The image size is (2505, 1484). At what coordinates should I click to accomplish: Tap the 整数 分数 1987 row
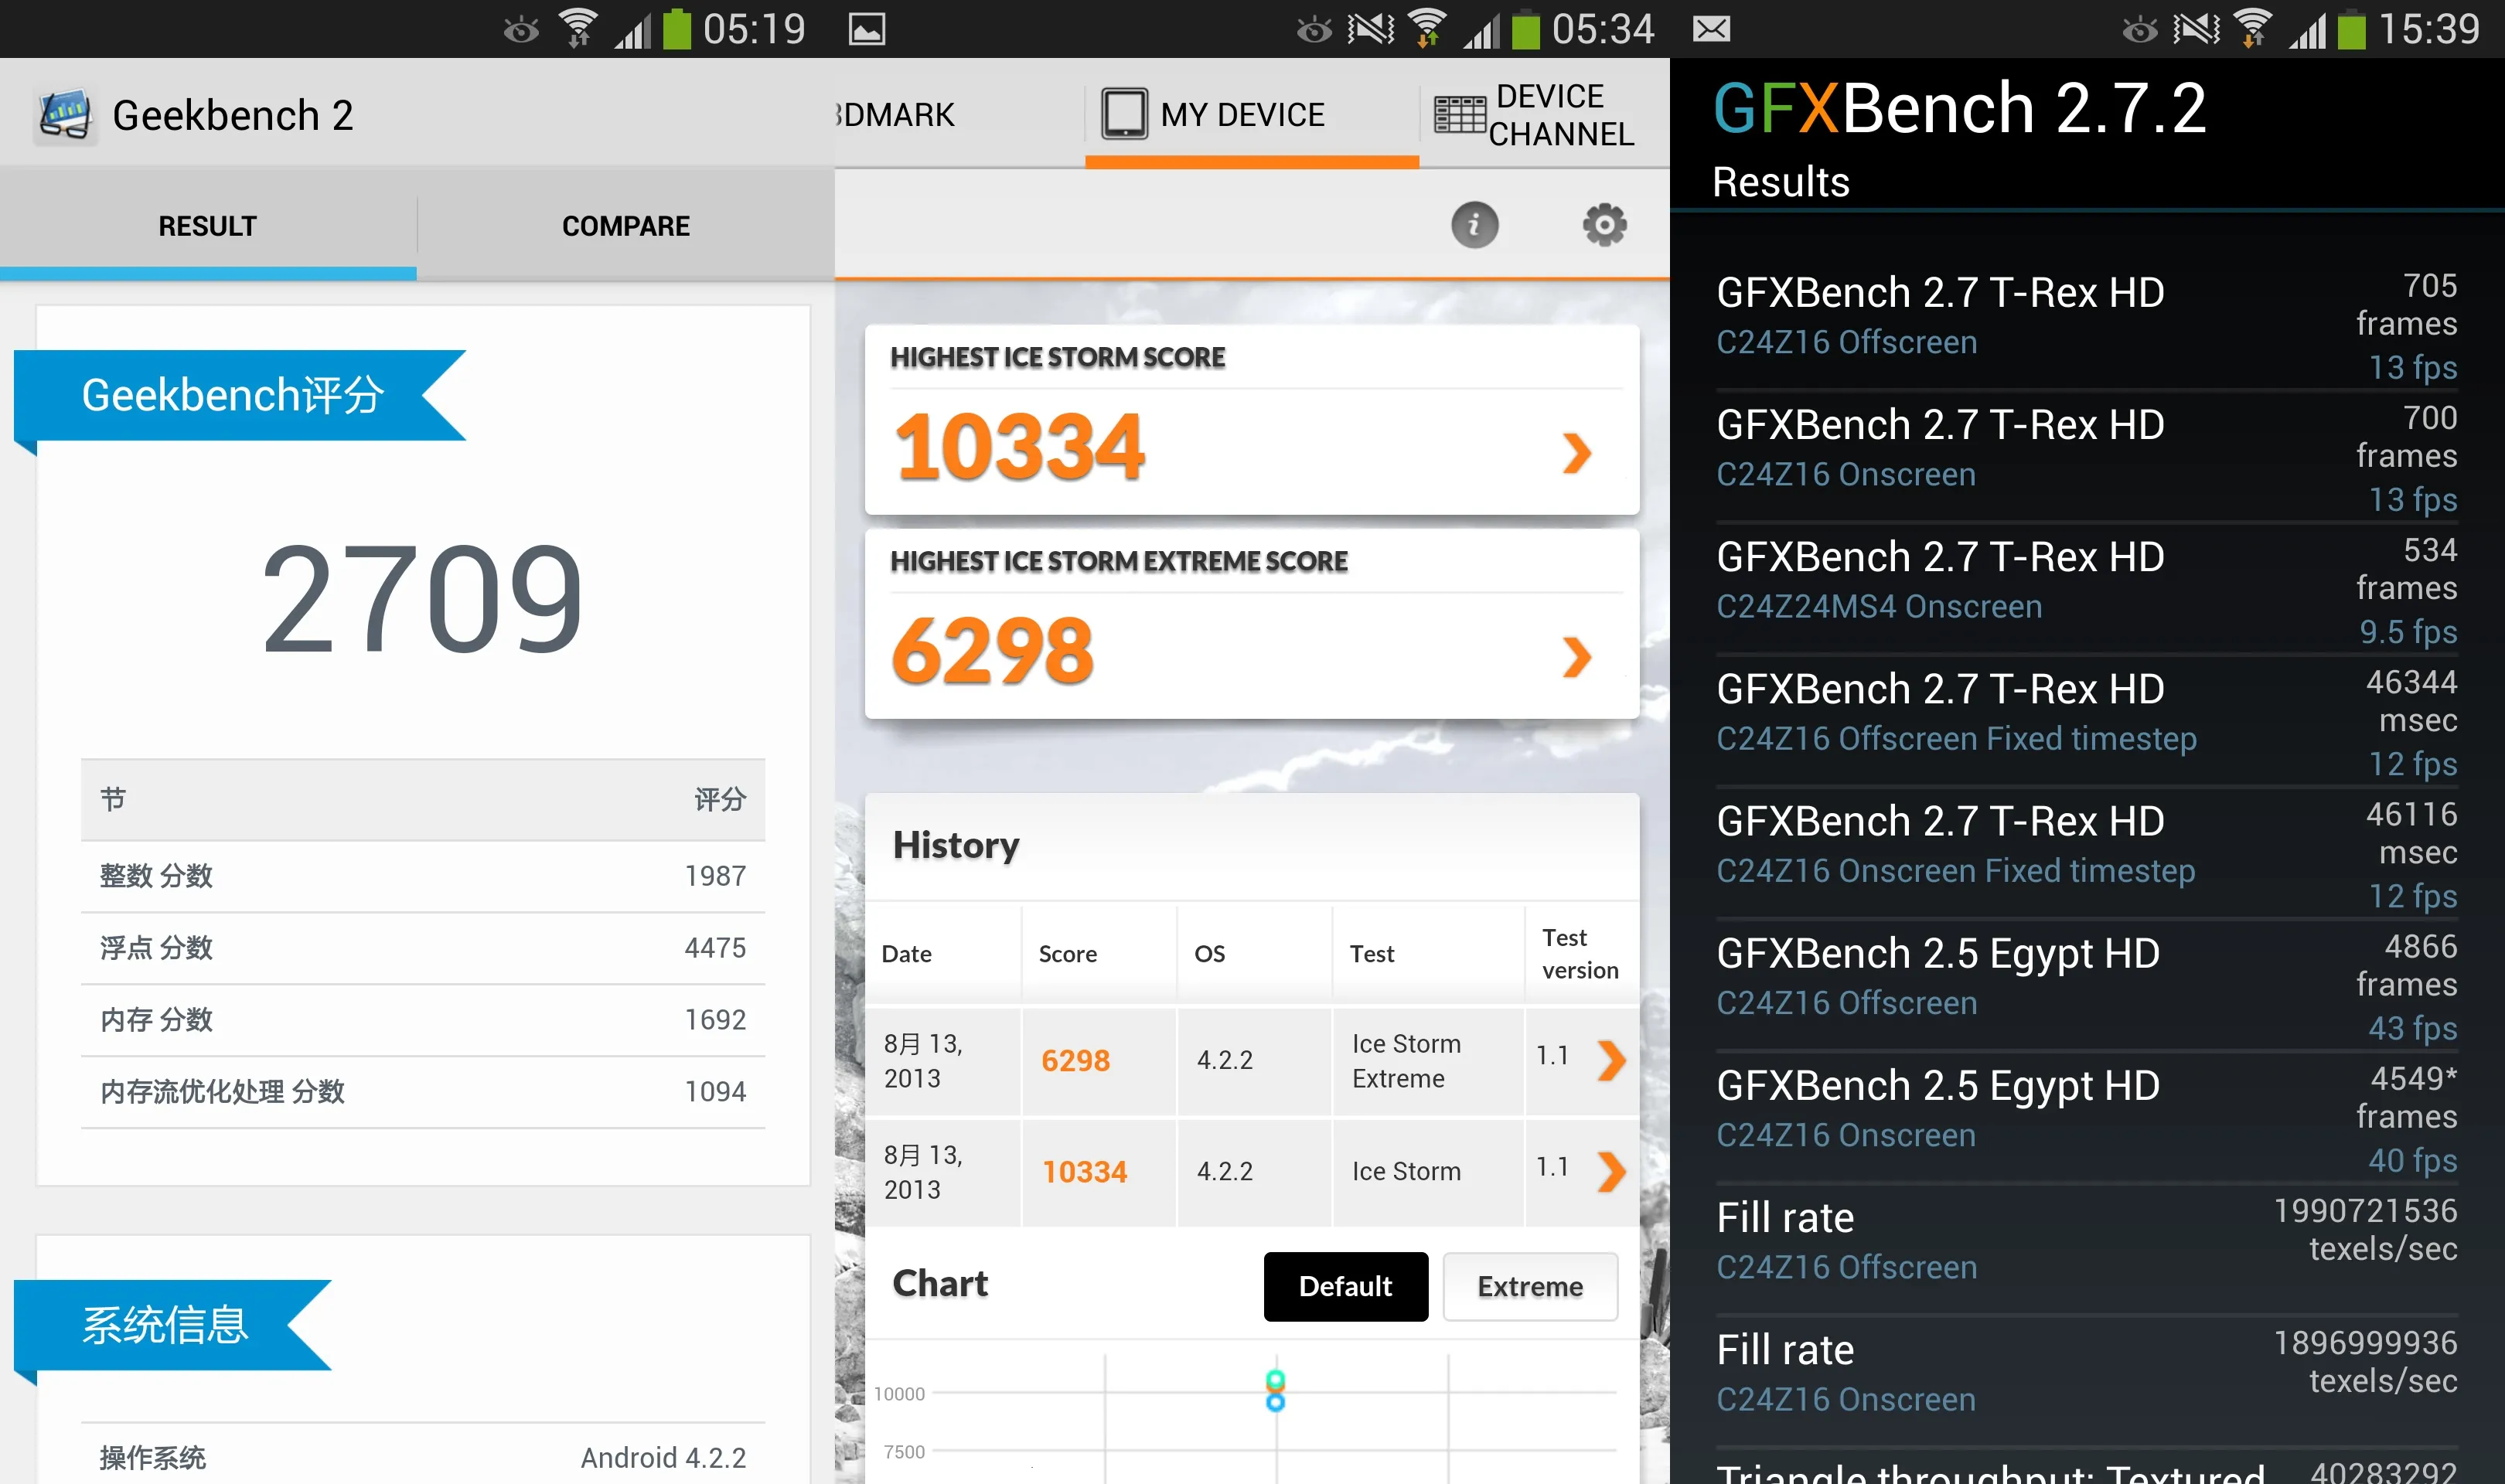tap(423, 876)
